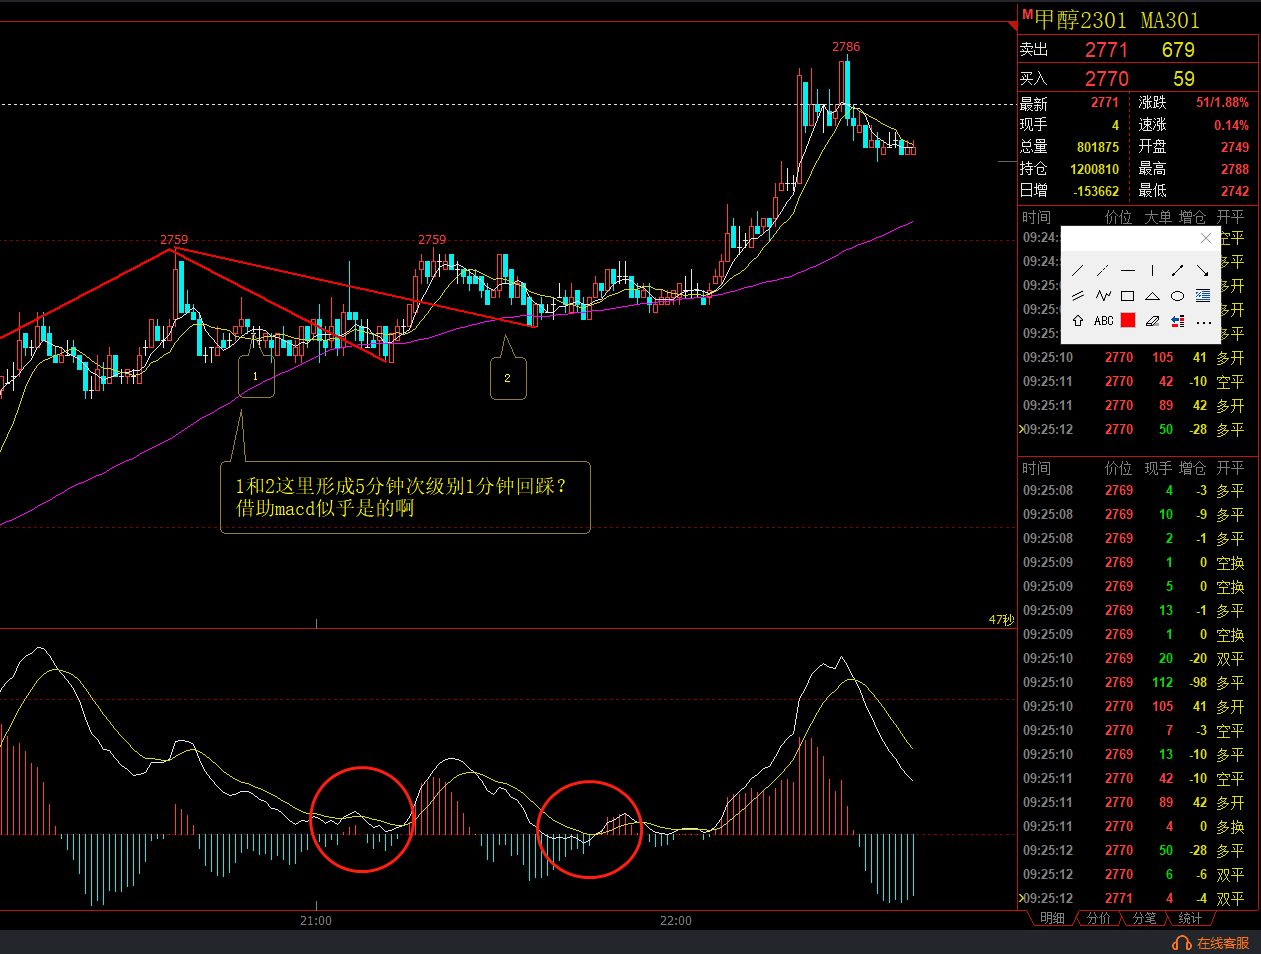Select the arrow line drawing tool
Screen dimensions: 1261x954
[x=1202, y=270]
